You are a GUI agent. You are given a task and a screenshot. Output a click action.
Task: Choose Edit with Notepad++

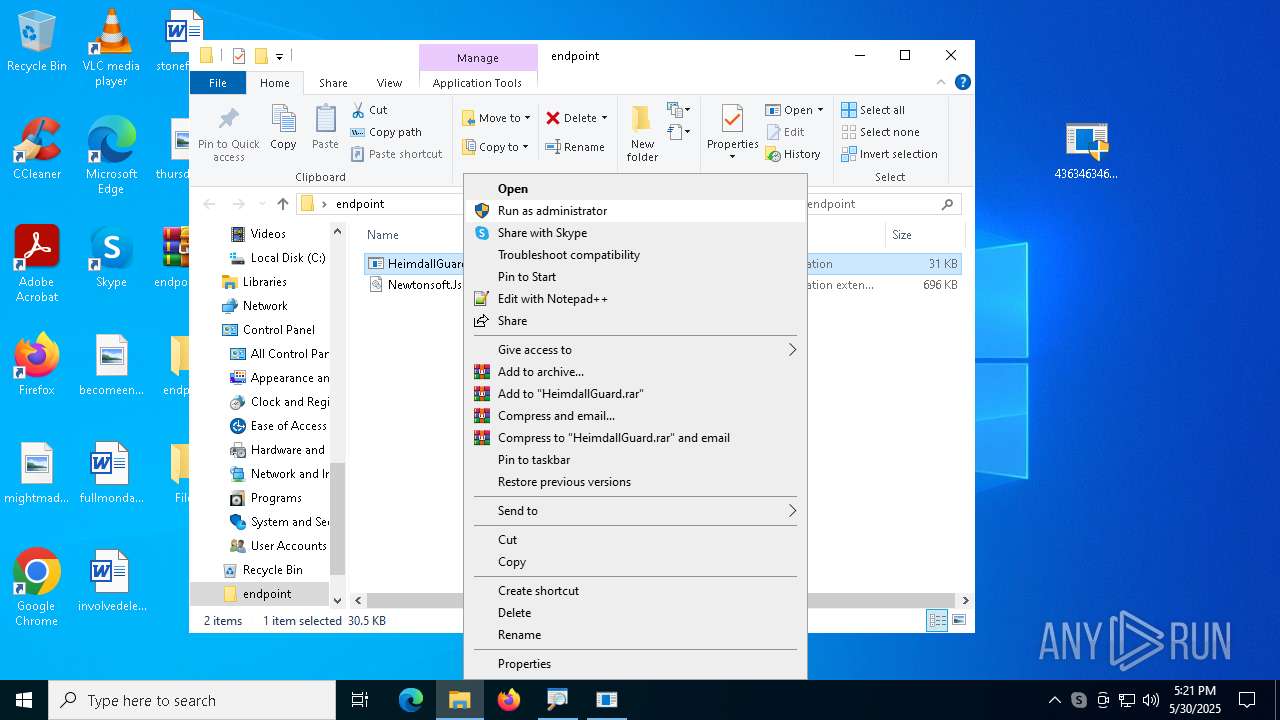(636, 299)
